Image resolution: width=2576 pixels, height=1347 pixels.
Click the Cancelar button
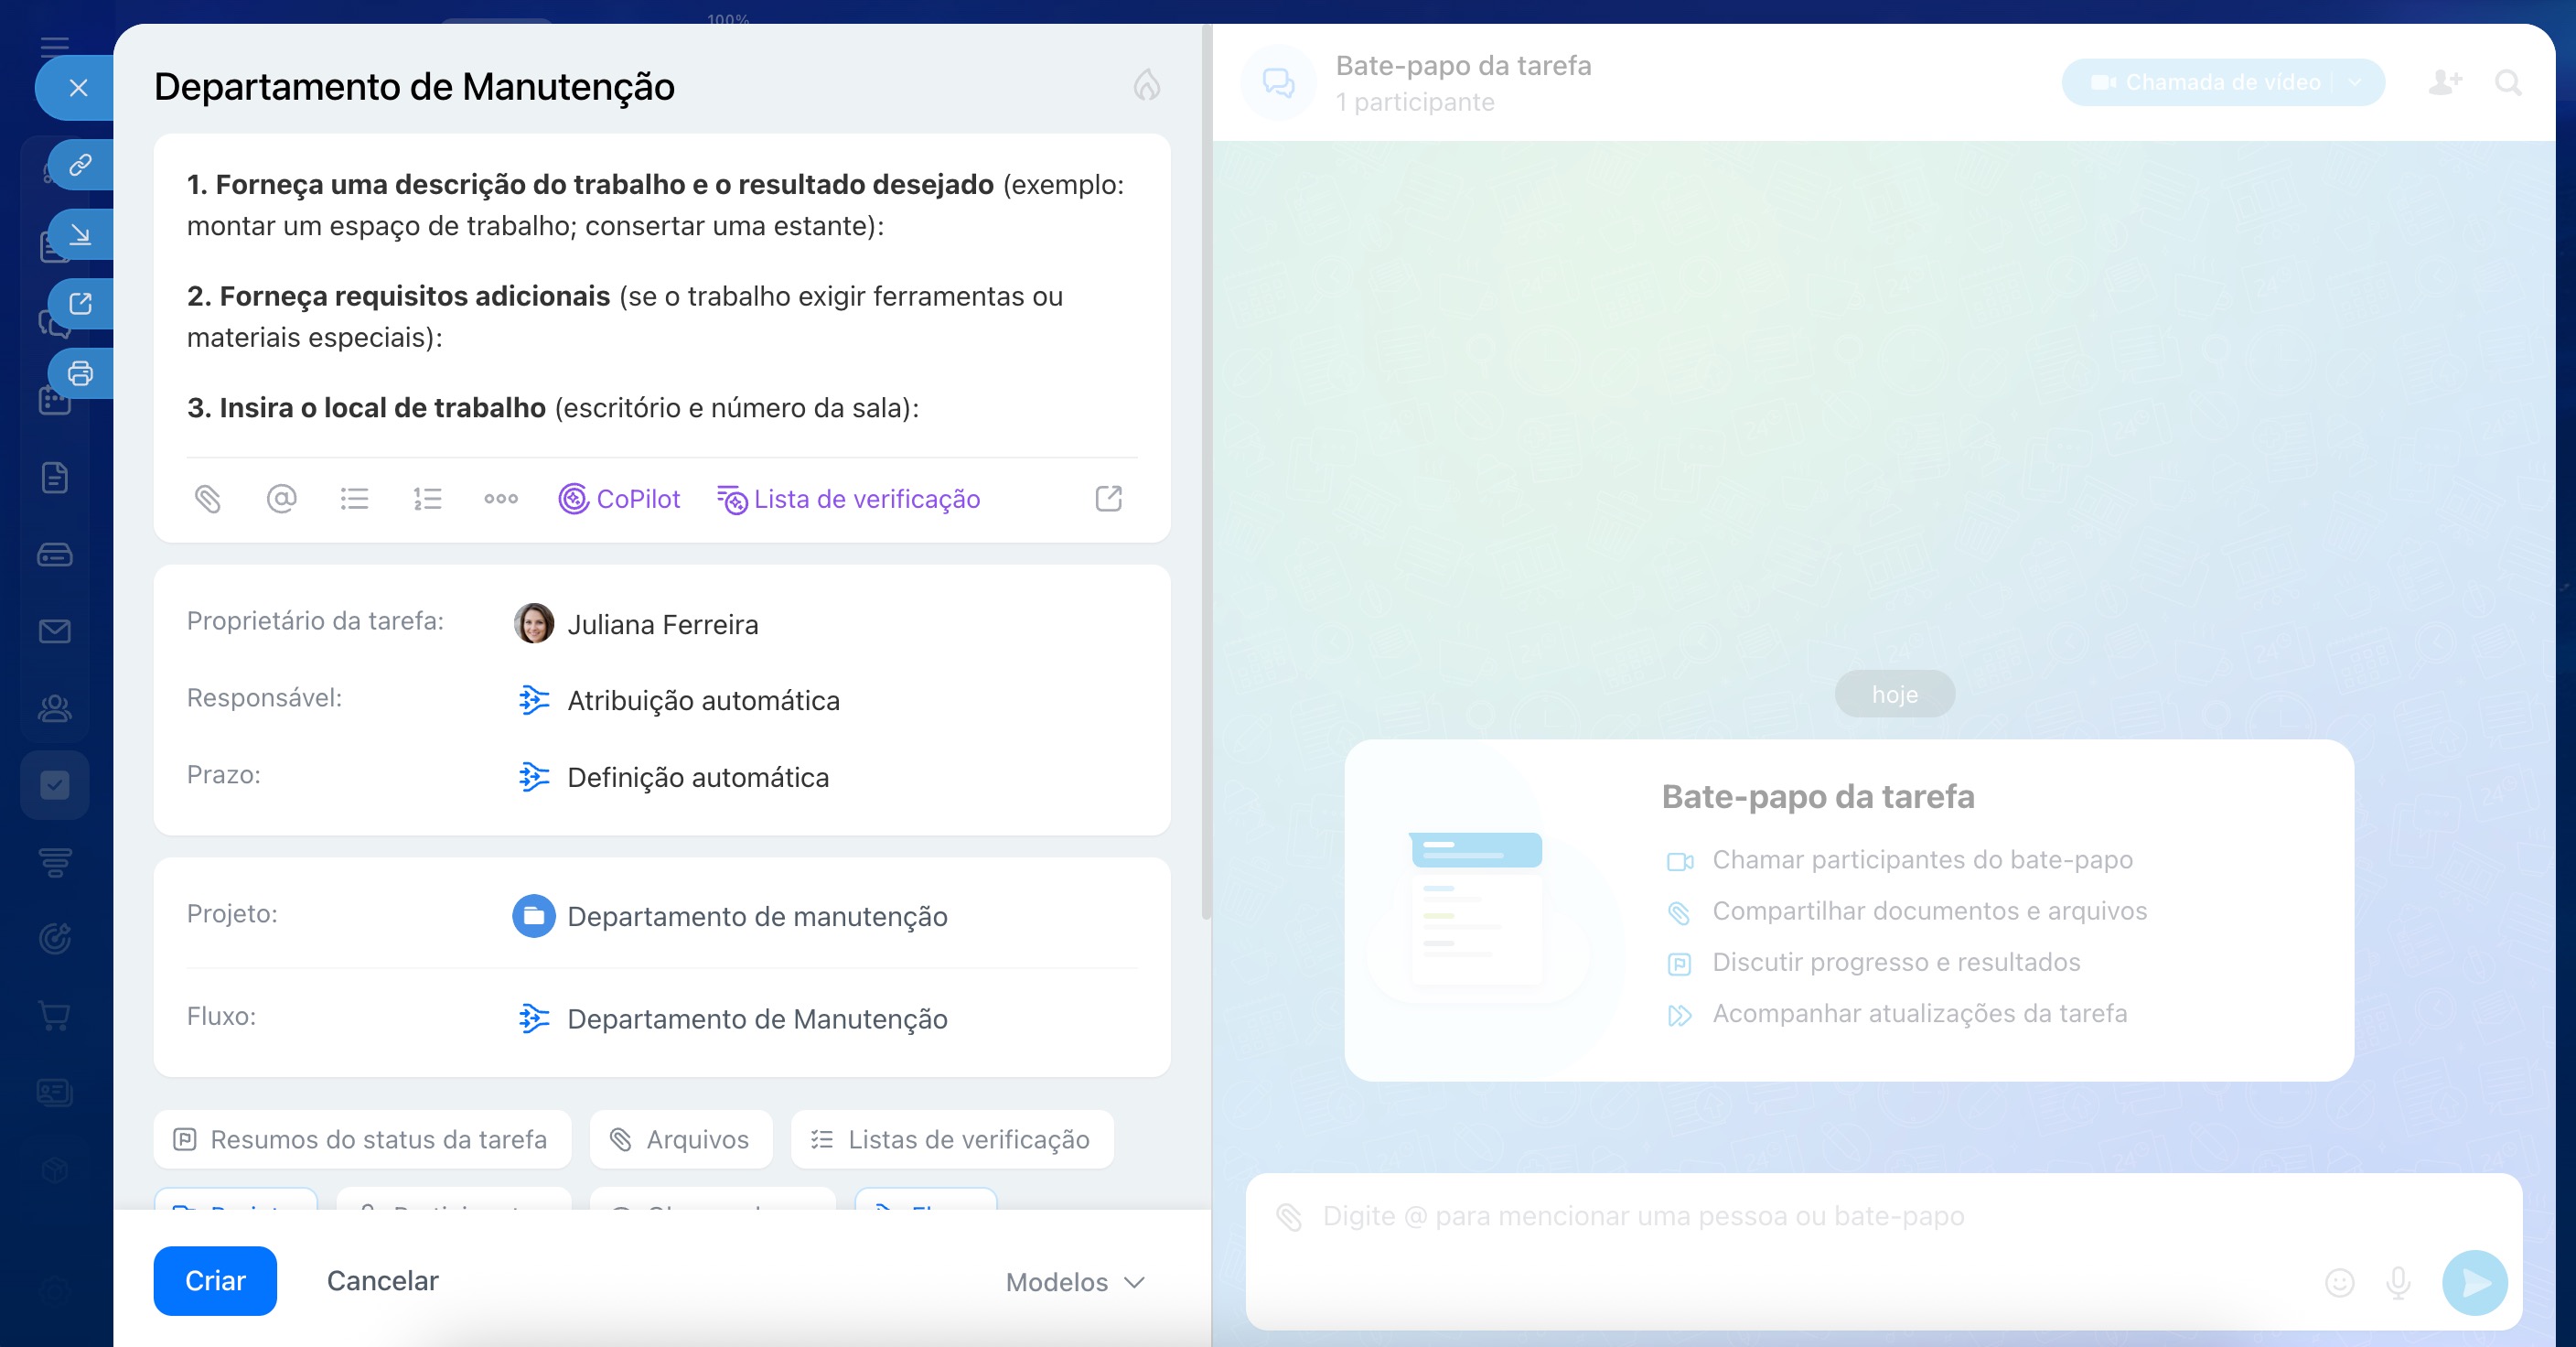coord(382,1280)
